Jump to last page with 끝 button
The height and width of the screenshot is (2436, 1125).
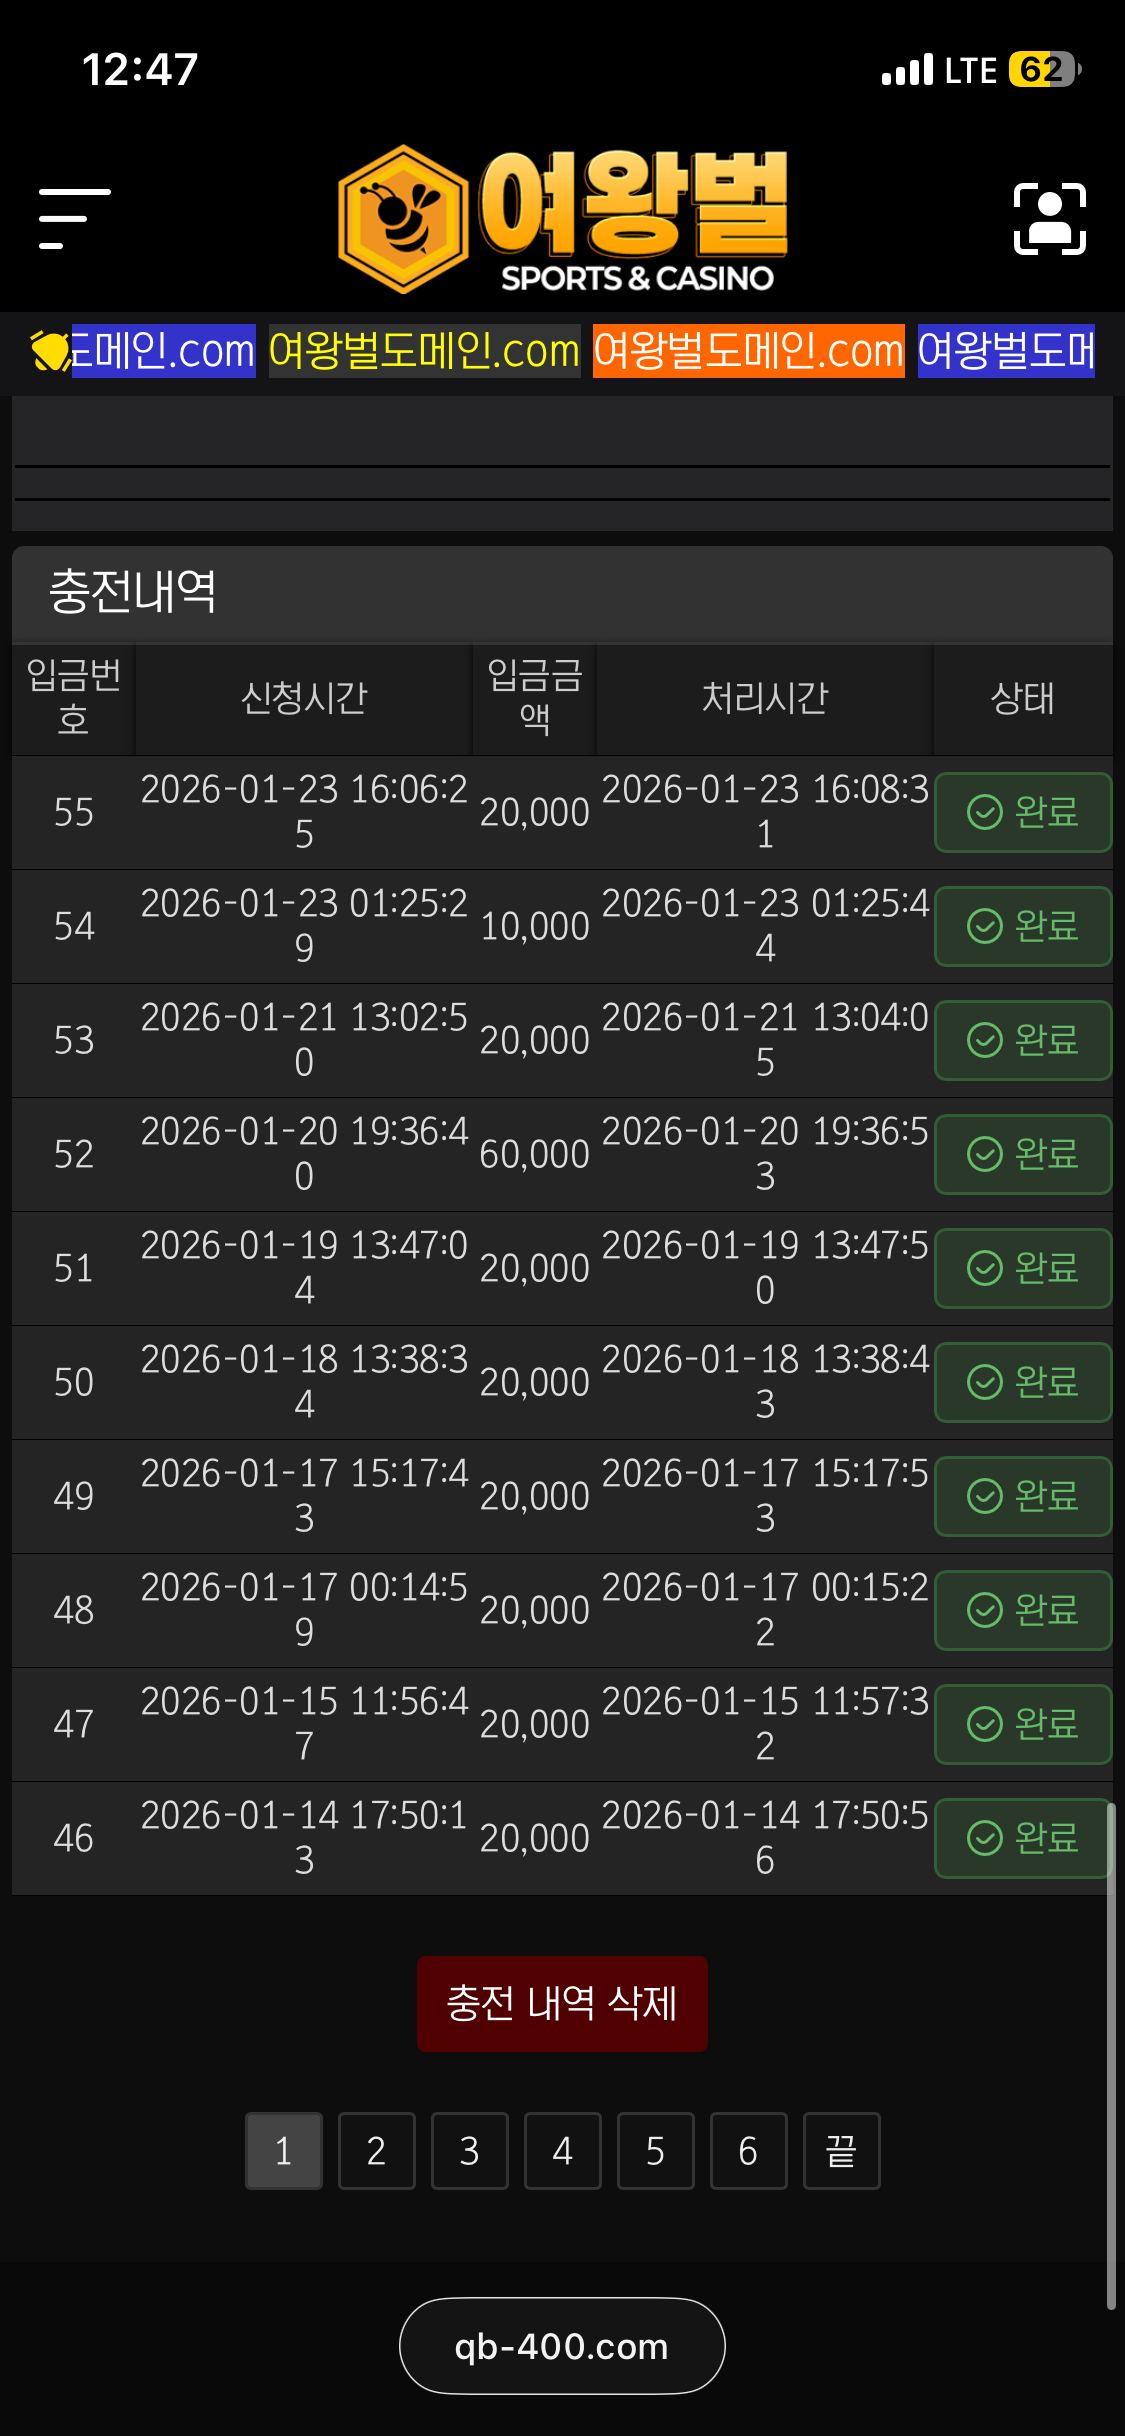pyautogui.click(x=841, y=2151)
